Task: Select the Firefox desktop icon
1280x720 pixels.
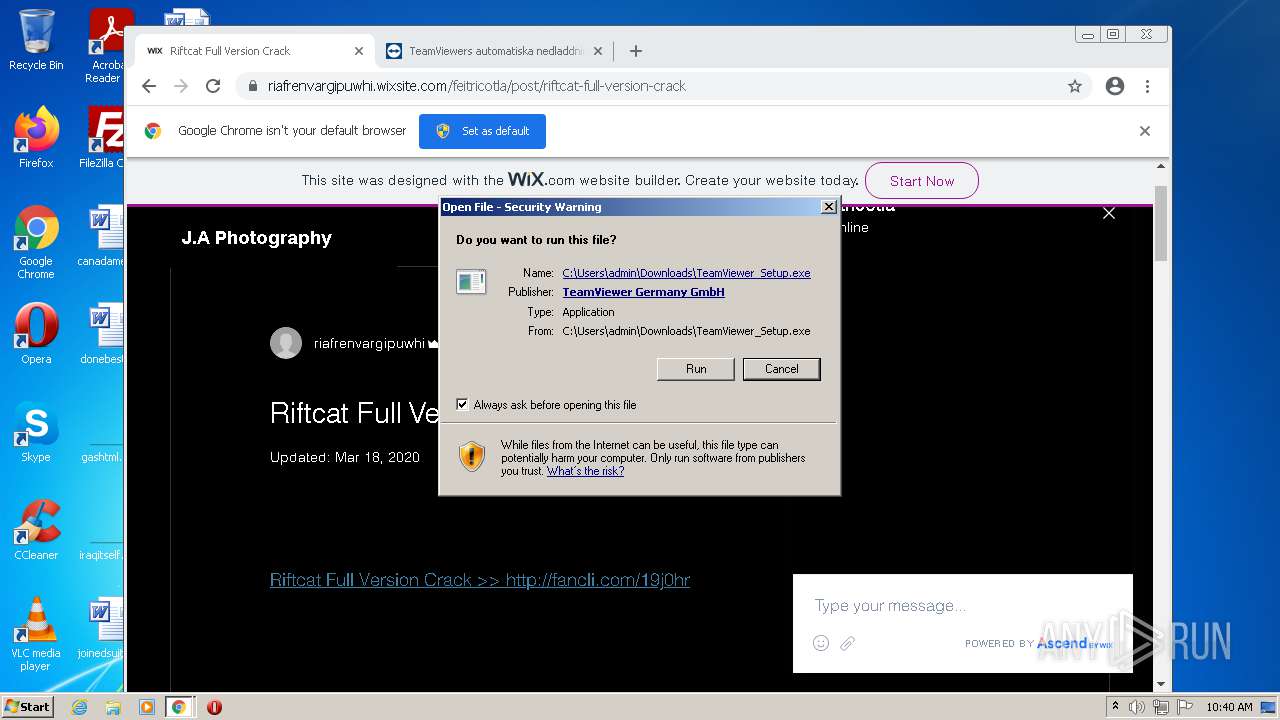Action: coord(36,137)
